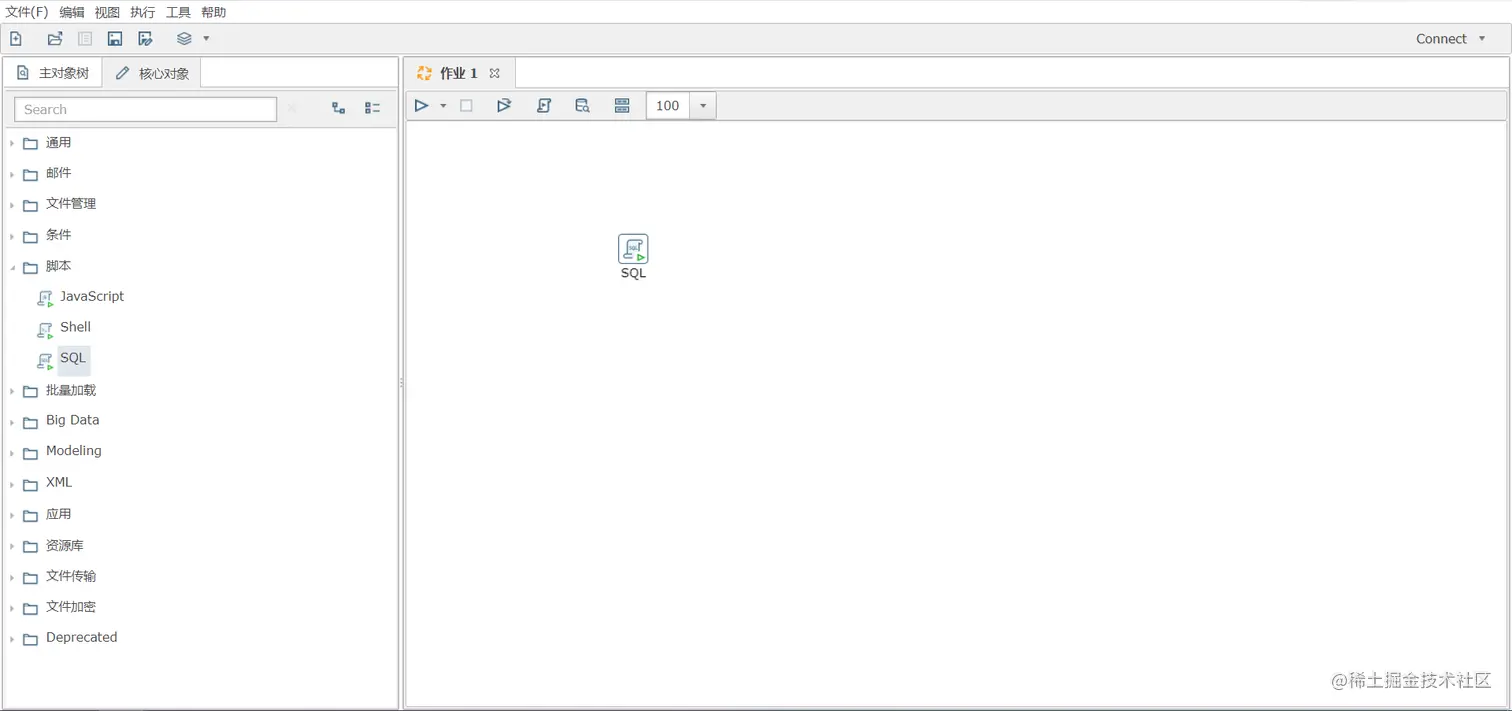The height and width of the screenshot is (711, 1512).
Task: Click the Search input field
Action: point(146,109)
